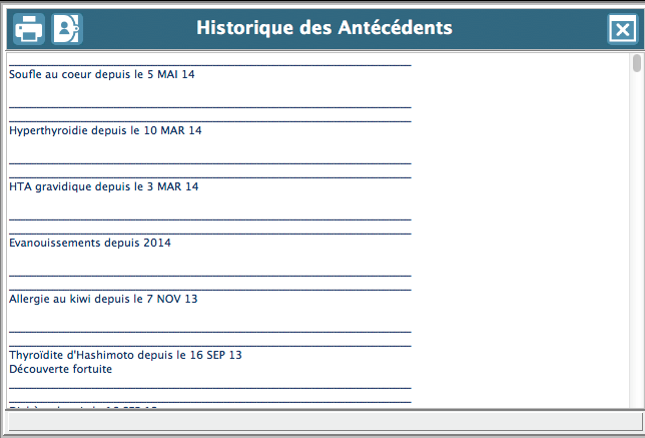The image size is (645, 438).
Task: Click the partially visible entry at list bottom
Action: [83, 406]
